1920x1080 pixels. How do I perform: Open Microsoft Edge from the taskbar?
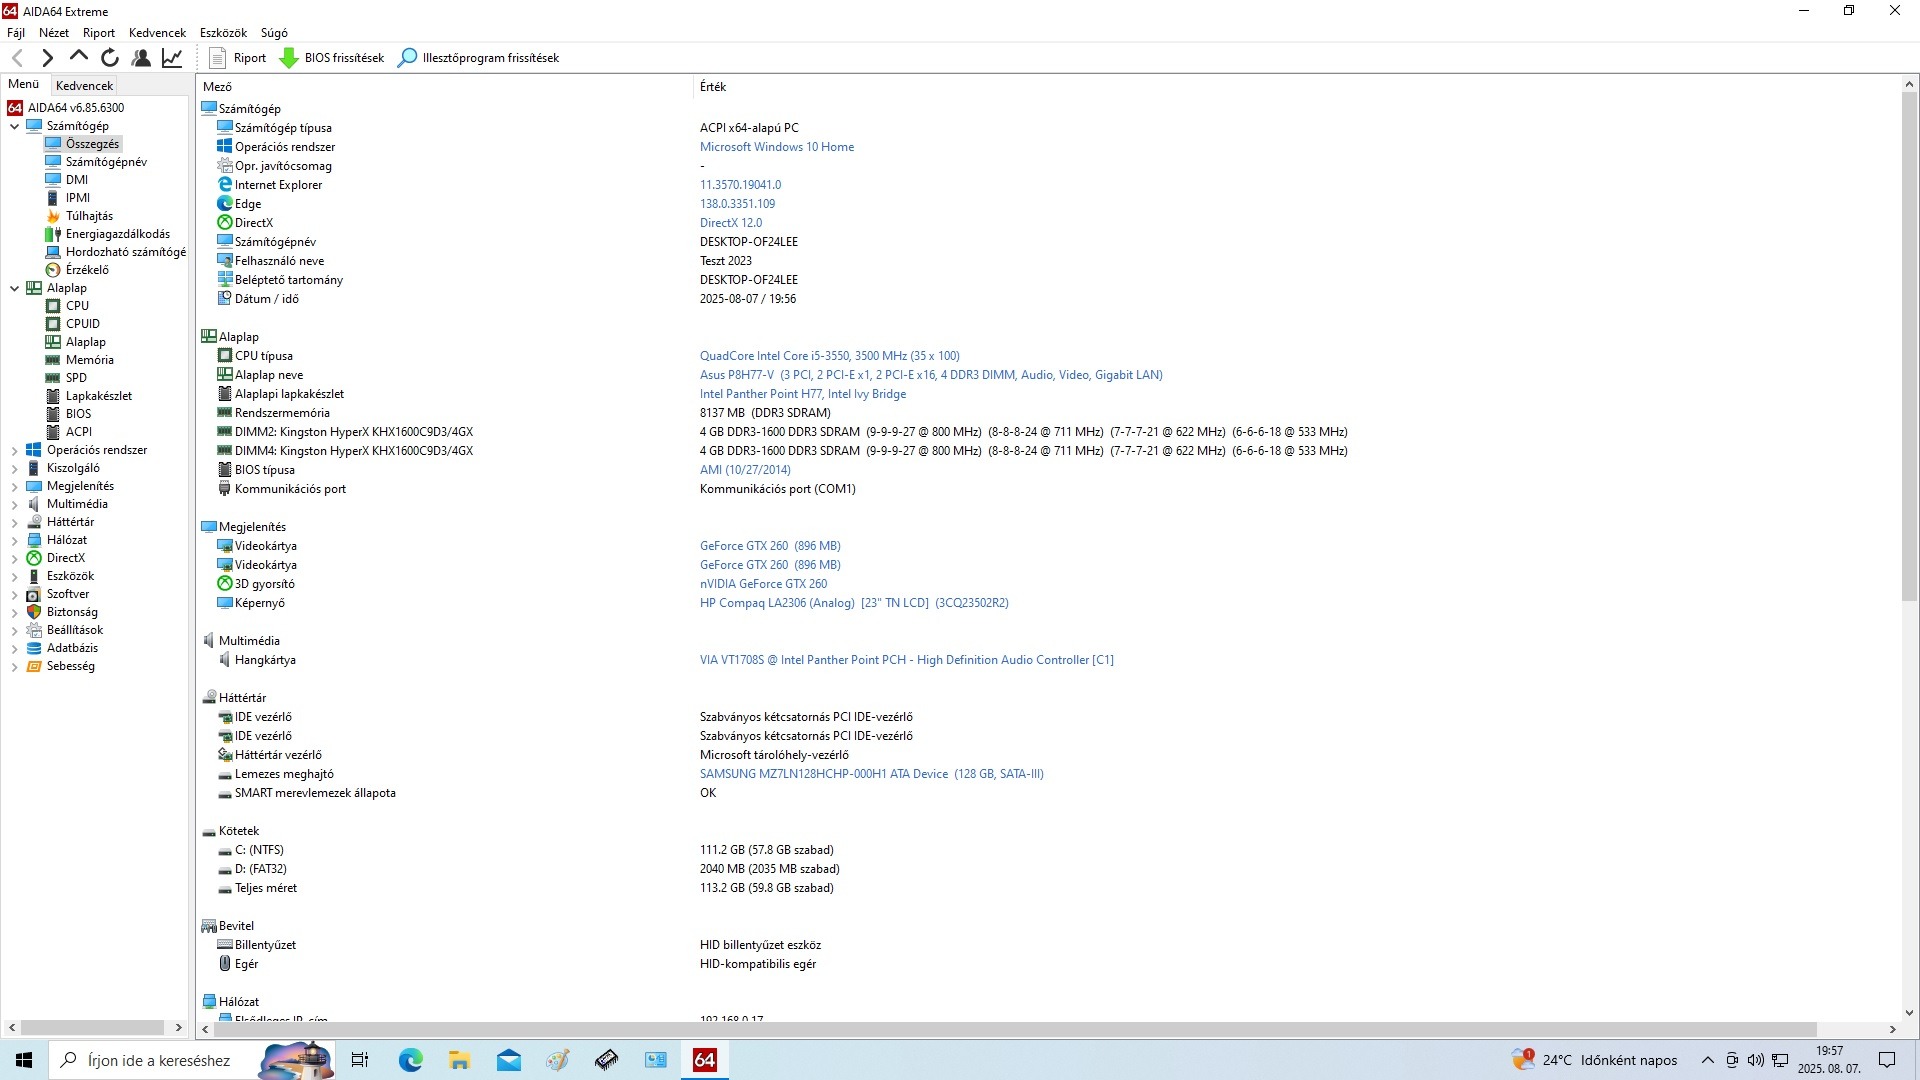(410, 1060)
